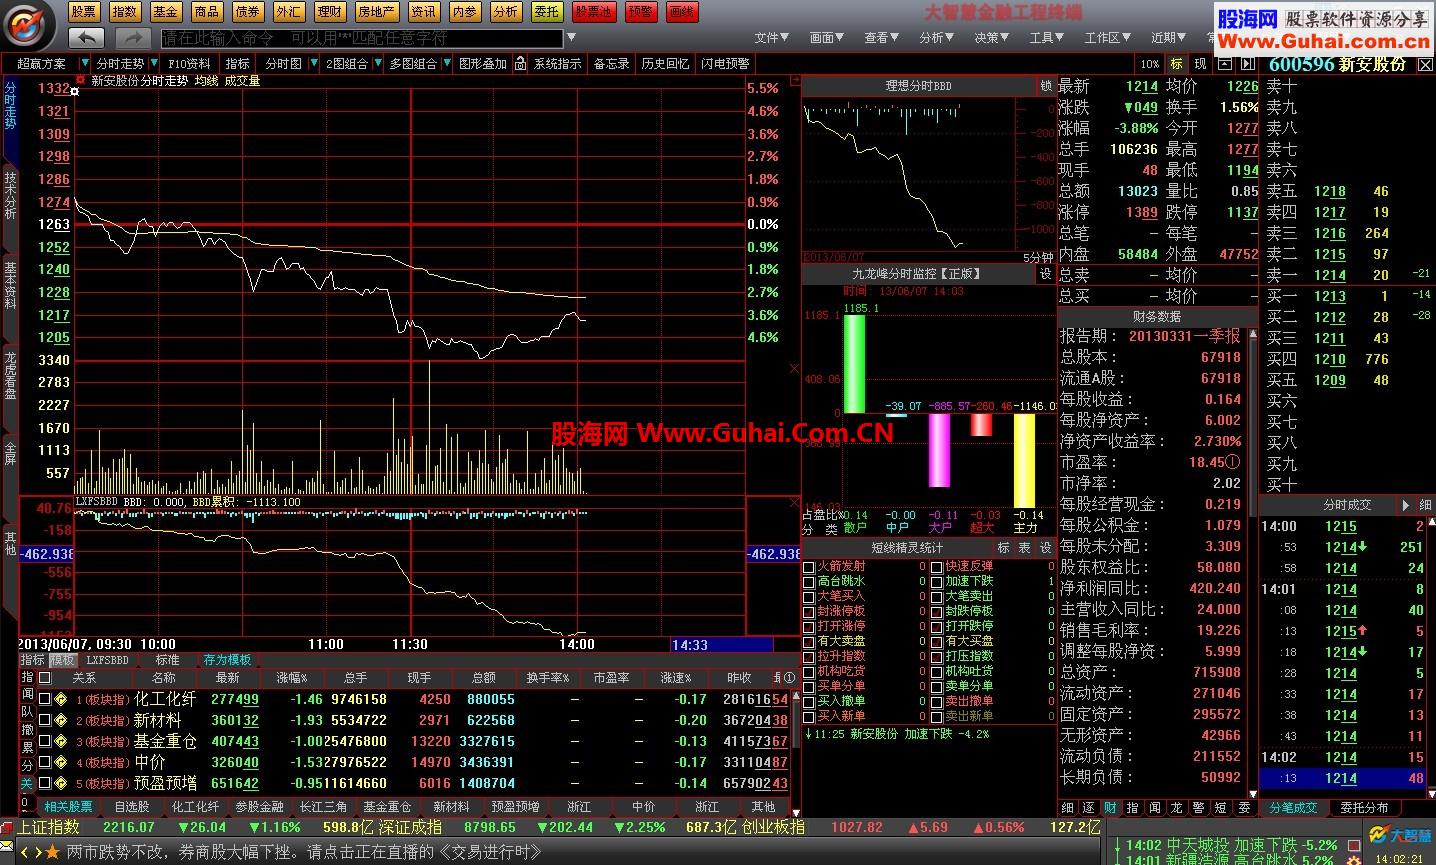Viewport: 1436px width, 865px height.
Task: Click the 锁 lock button on 理想分时BBD
Action: point(1046,86)
